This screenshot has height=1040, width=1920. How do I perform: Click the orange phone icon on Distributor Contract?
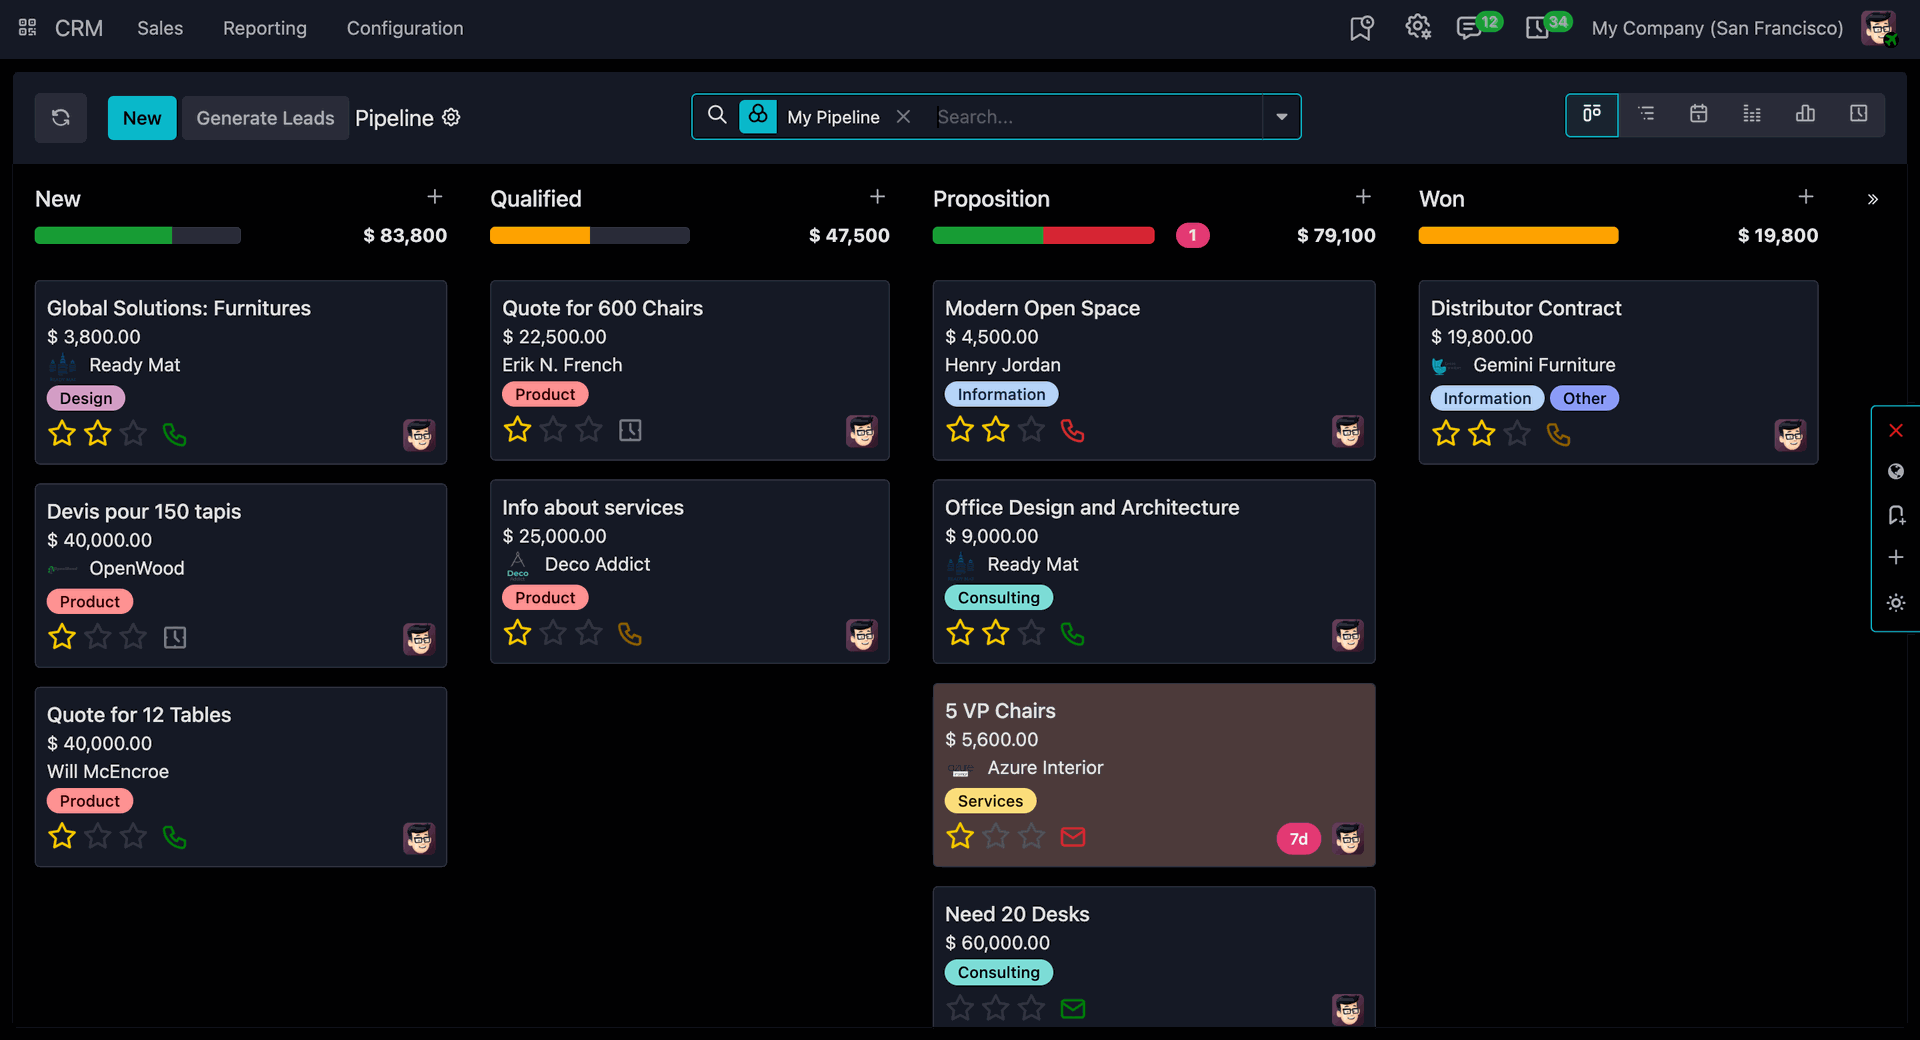click(1559, 434)
